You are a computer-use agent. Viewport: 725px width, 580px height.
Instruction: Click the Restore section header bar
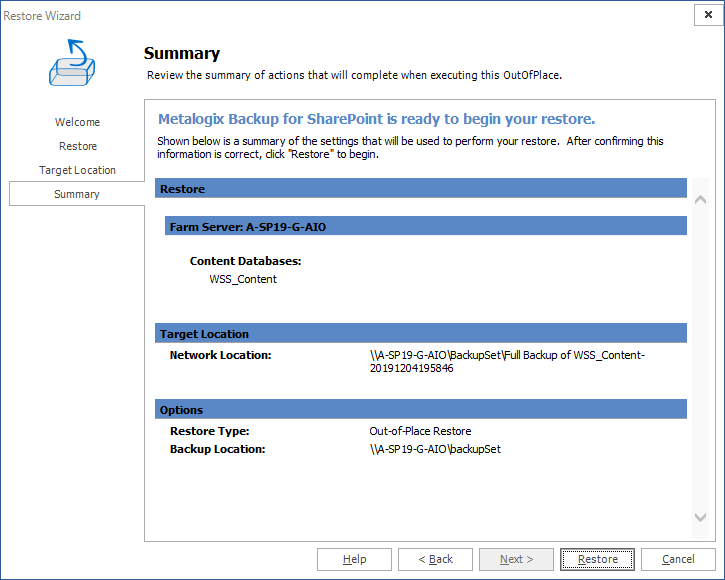(421, 189)
